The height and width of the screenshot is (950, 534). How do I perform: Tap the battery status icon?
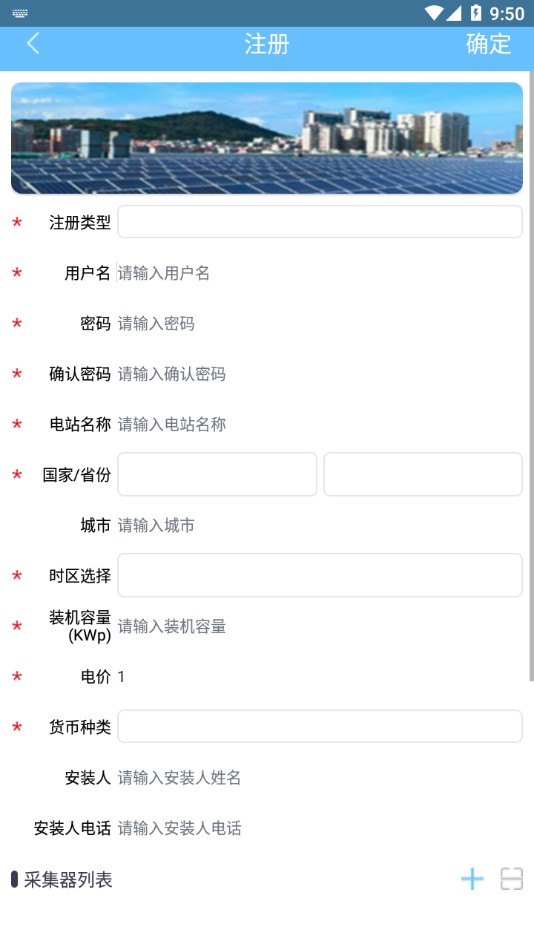pyautogui.click(x=476, y=13)
